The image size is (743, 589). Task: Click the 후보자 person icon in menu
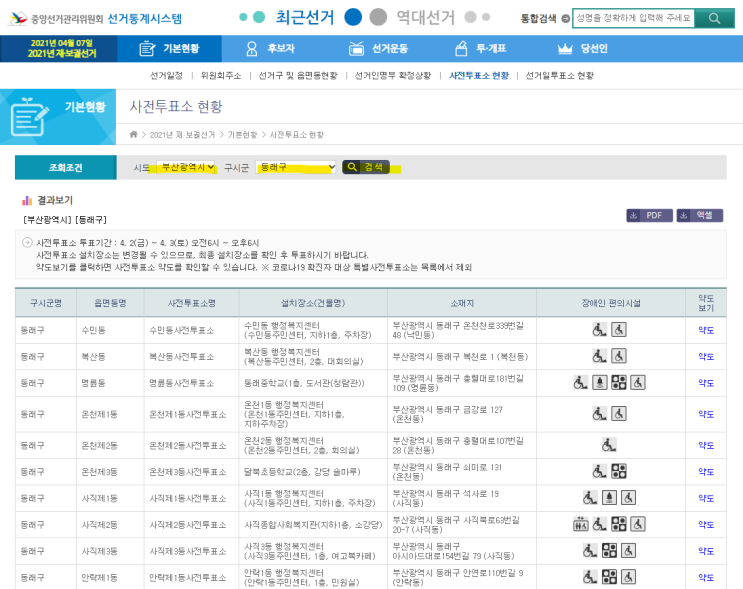252,48
